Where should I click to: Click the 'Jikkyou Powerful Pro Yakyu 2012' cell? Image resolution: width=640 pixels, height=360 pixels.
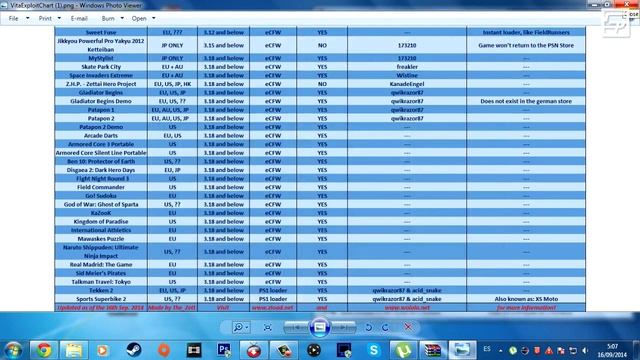(101, 45)
